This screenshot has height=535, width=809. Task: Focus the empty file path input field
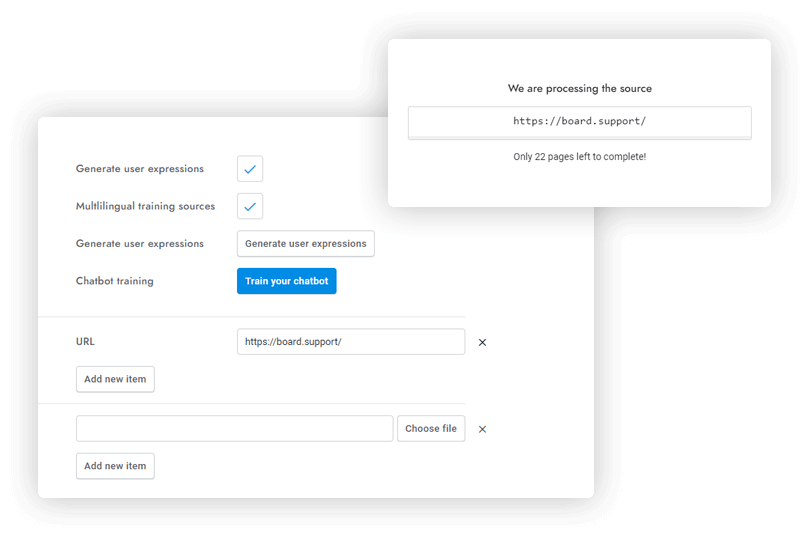click(234, 429)
